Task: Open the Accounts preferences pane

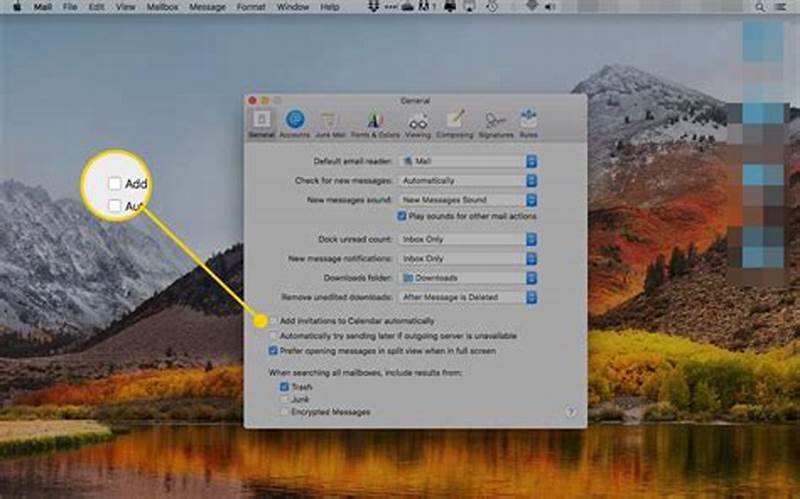Action: (x=294, y=124)
